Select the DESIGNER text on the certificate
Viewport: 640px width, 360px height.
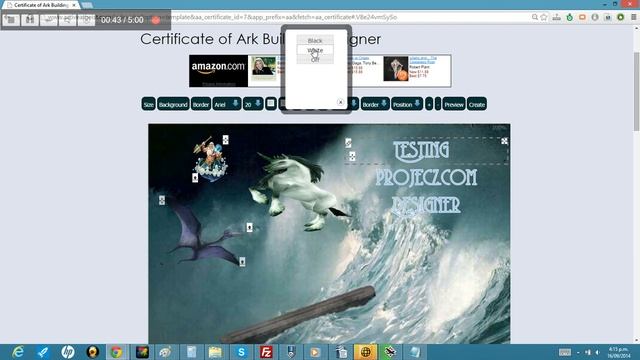pos(426,205)
